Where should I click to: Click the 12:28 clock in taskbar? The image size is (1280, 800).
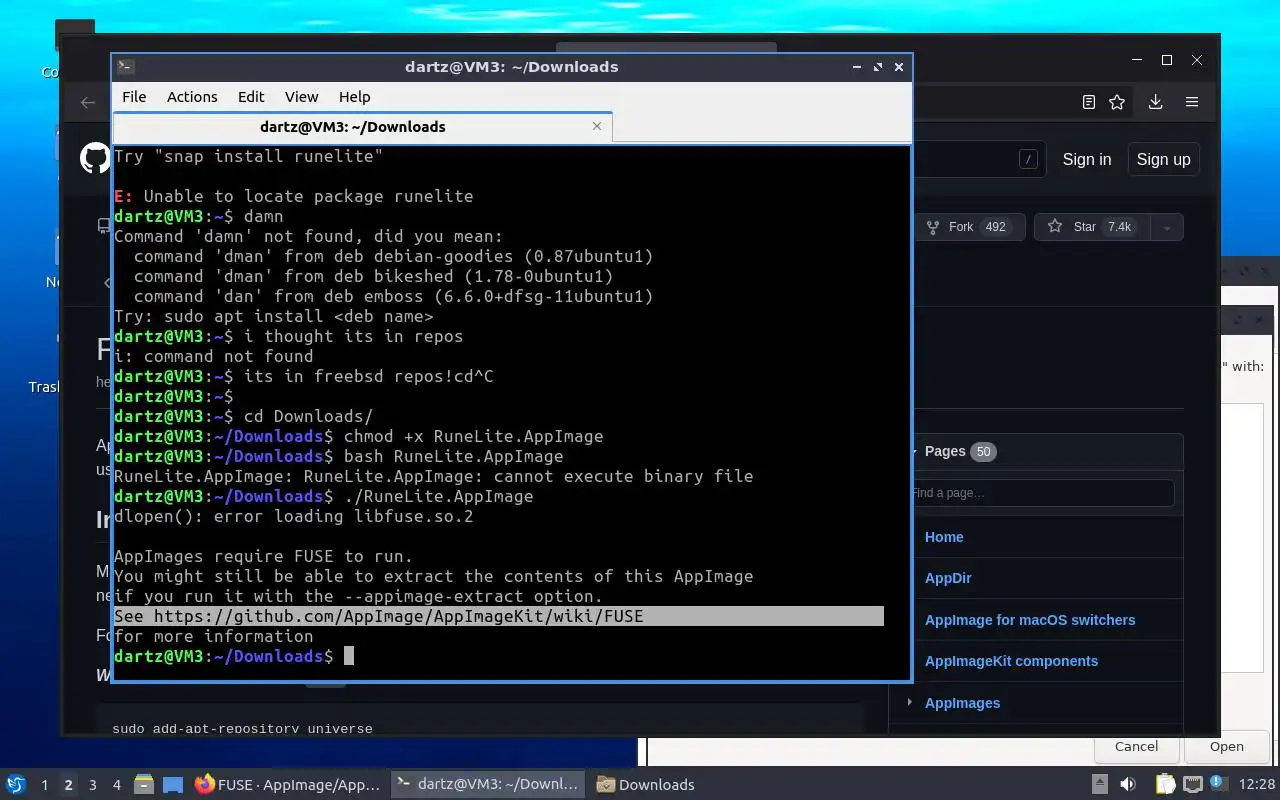pos(1257,785)
